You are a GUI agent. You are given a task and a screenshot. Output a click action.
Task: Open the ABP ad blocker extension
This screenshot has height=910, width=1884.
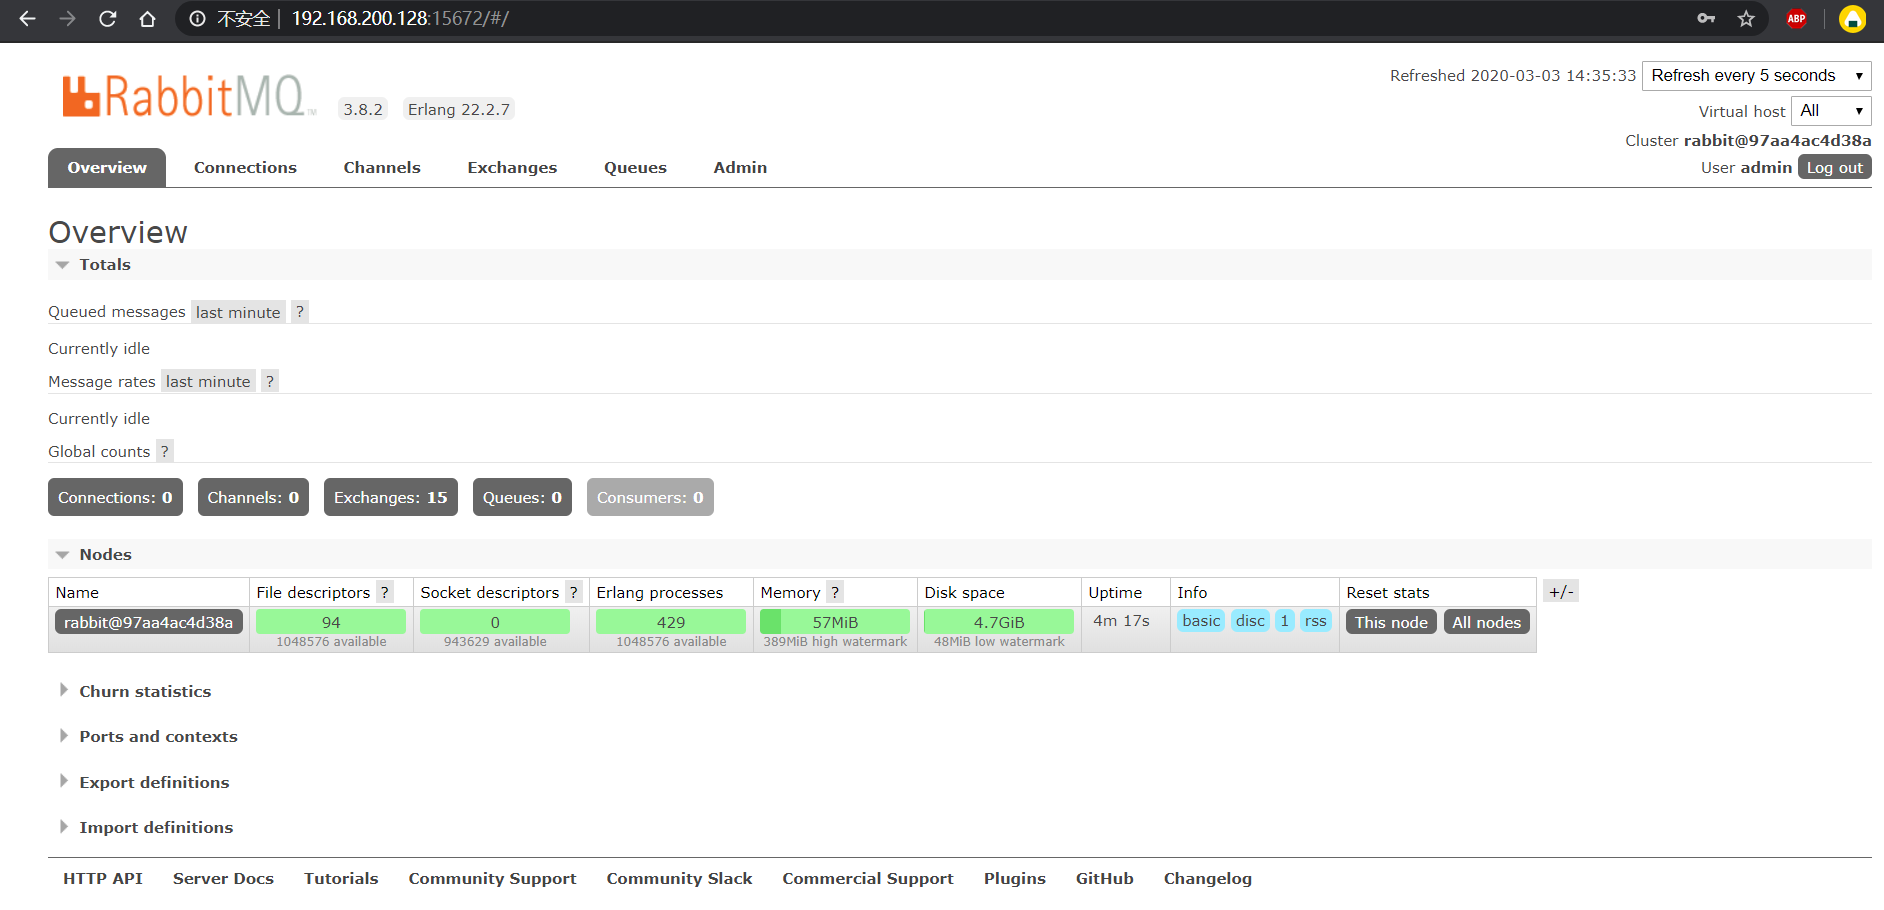(1796, 19)
